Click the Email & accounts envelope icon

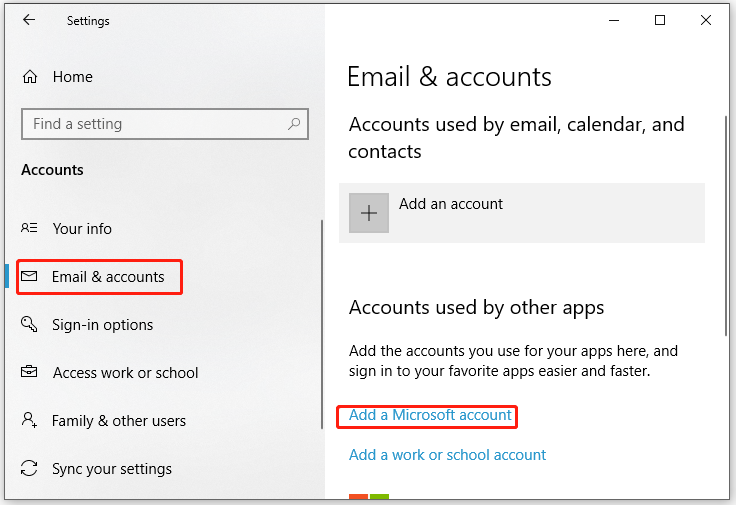click(x=29, y=276)
